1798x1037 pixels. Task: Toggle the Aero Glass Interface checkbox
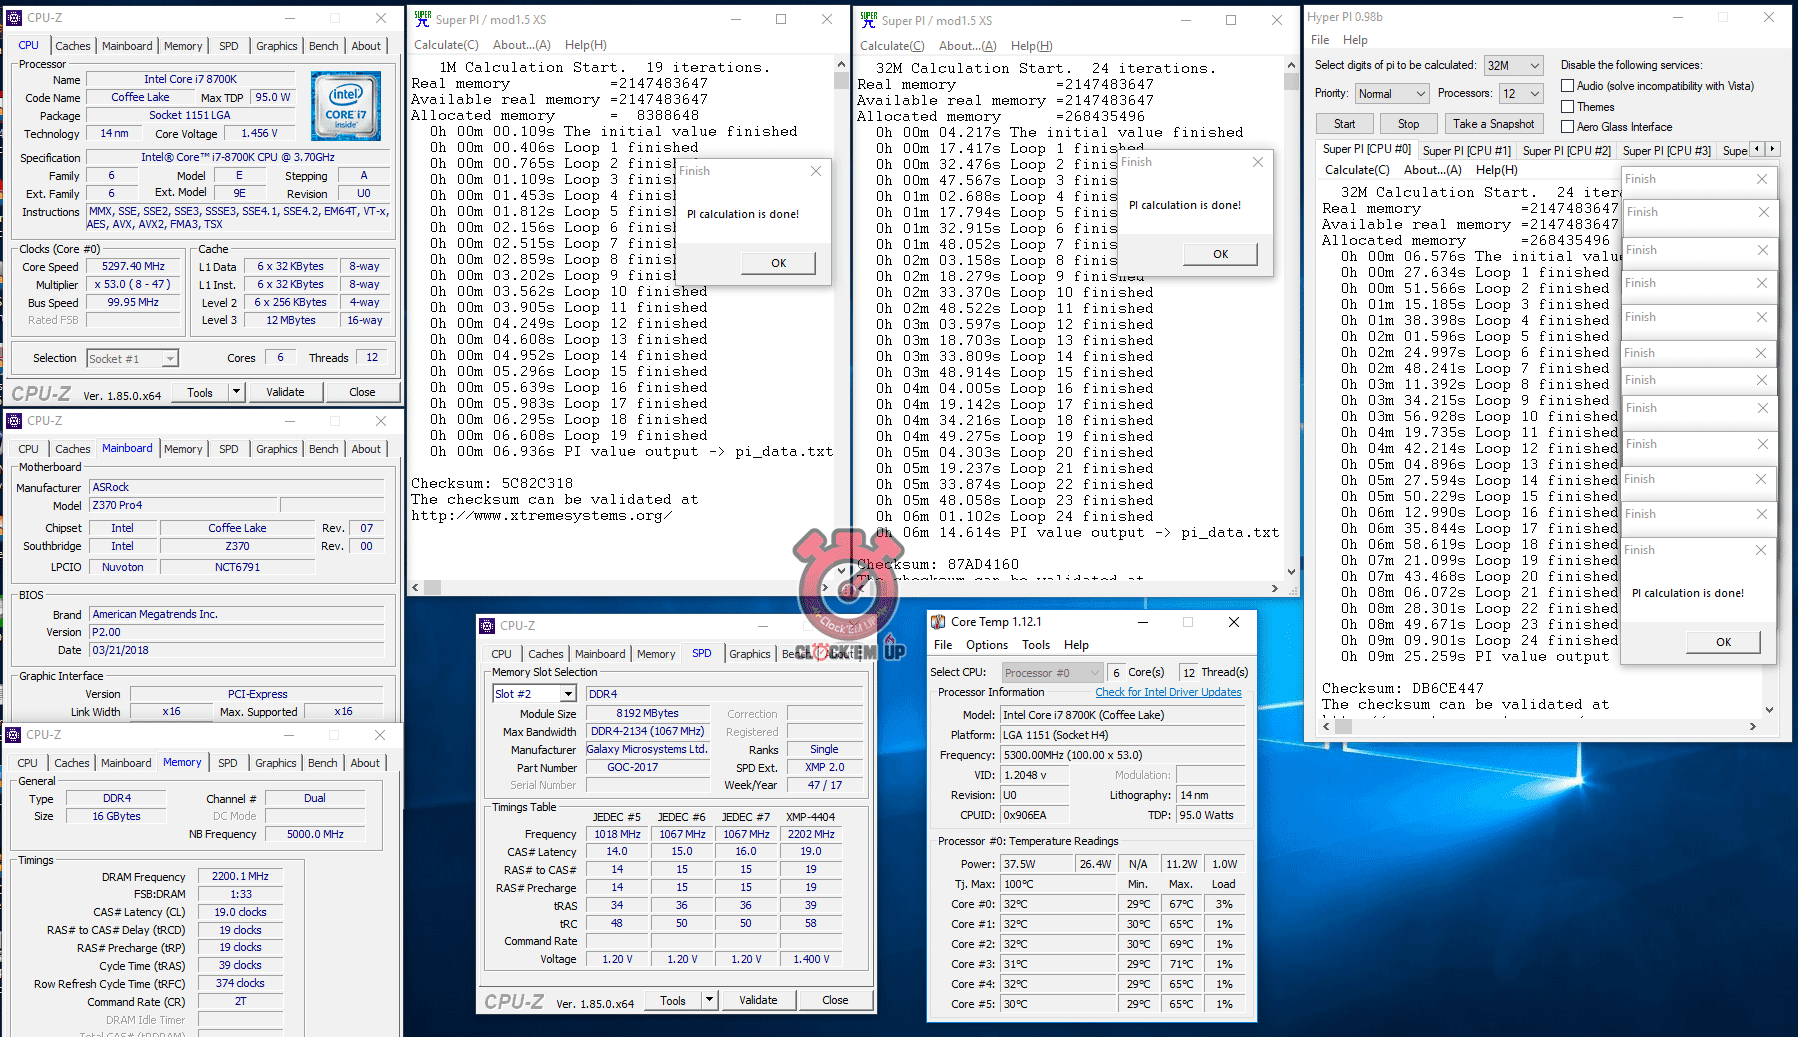[x=1568, y=127]
